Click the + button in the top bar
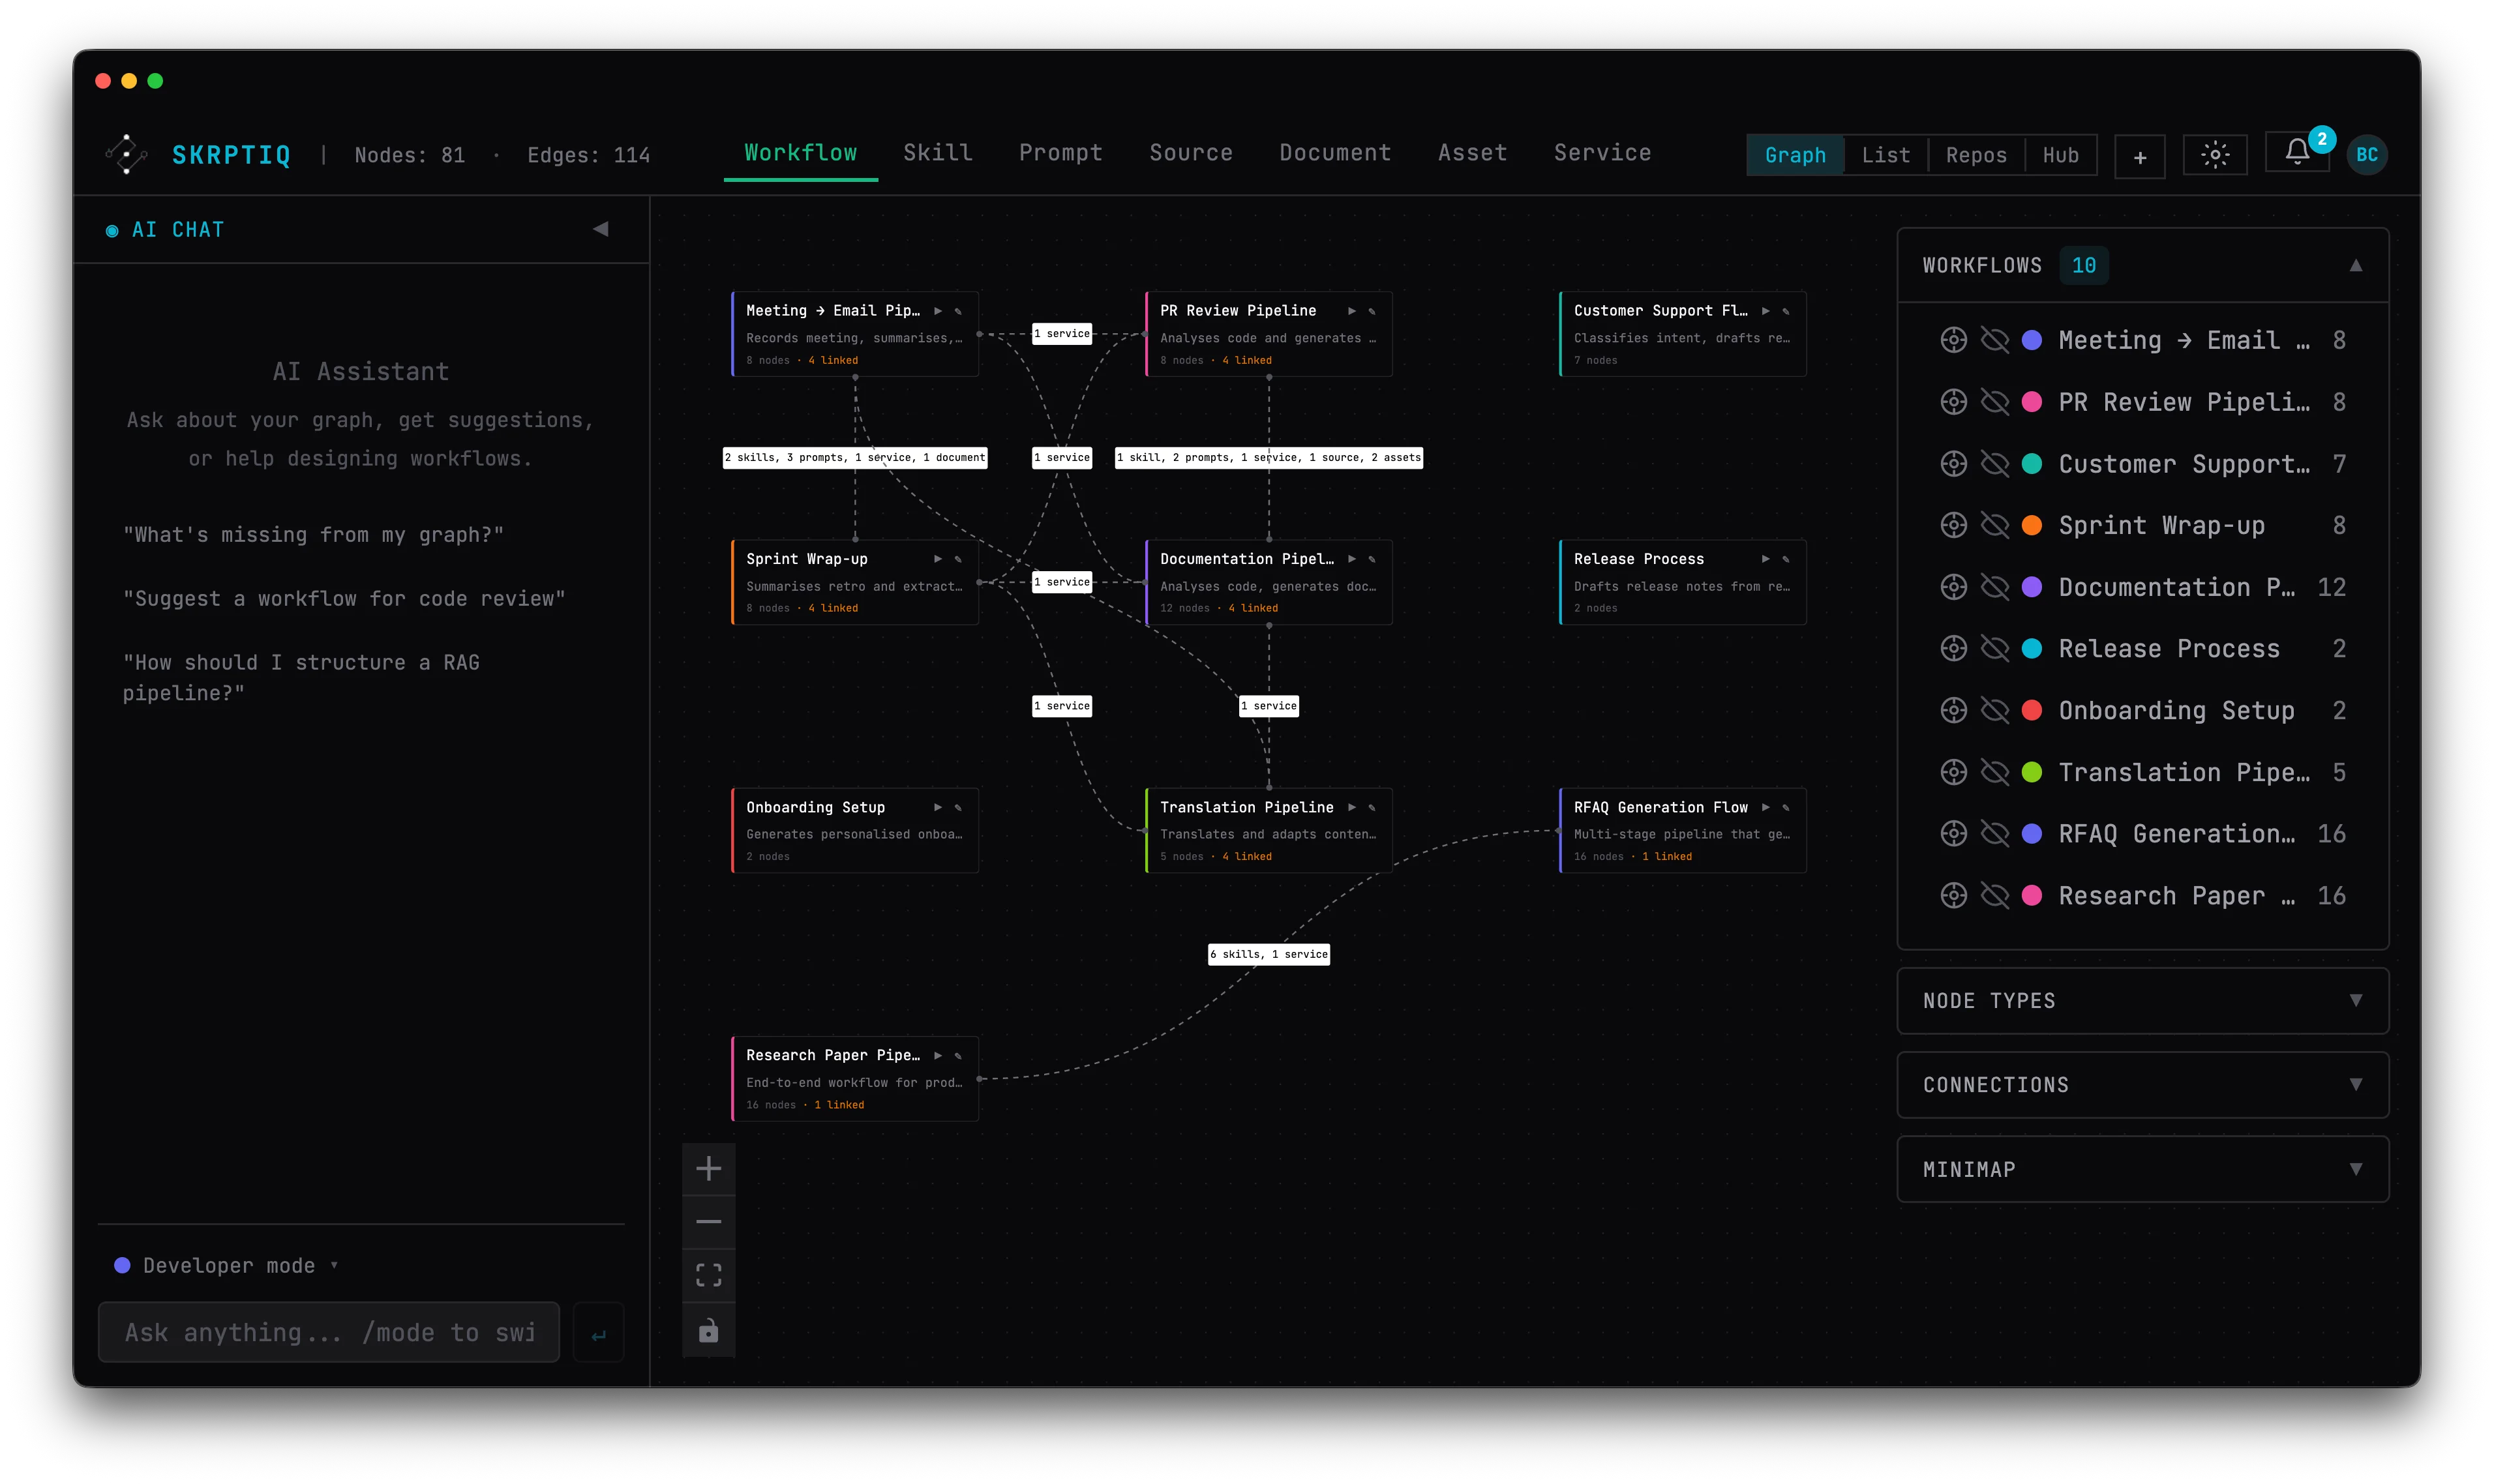The width and height of the screenshot is (2494, 1484). click(2139, 156)
